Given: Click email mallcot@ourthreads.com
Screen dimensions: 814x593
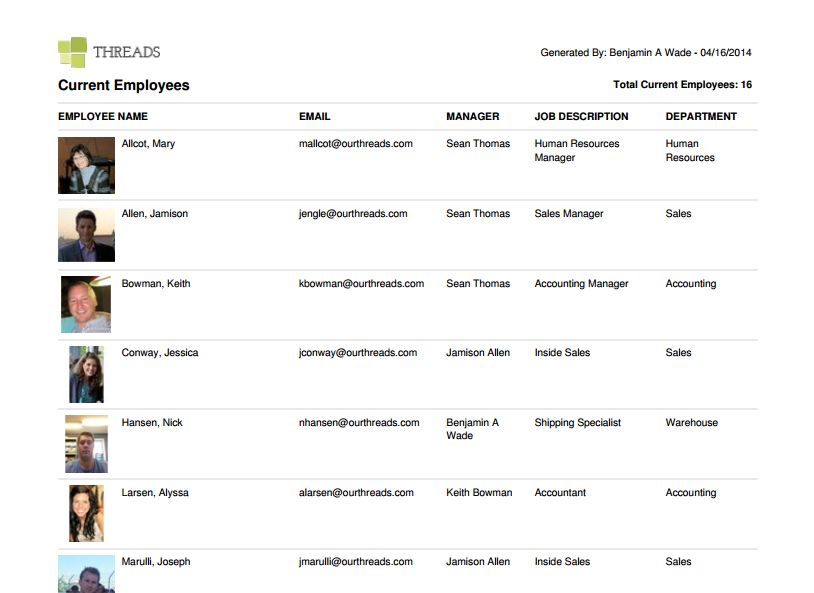Looking at the screenshot, I should [x=356, y=144].
